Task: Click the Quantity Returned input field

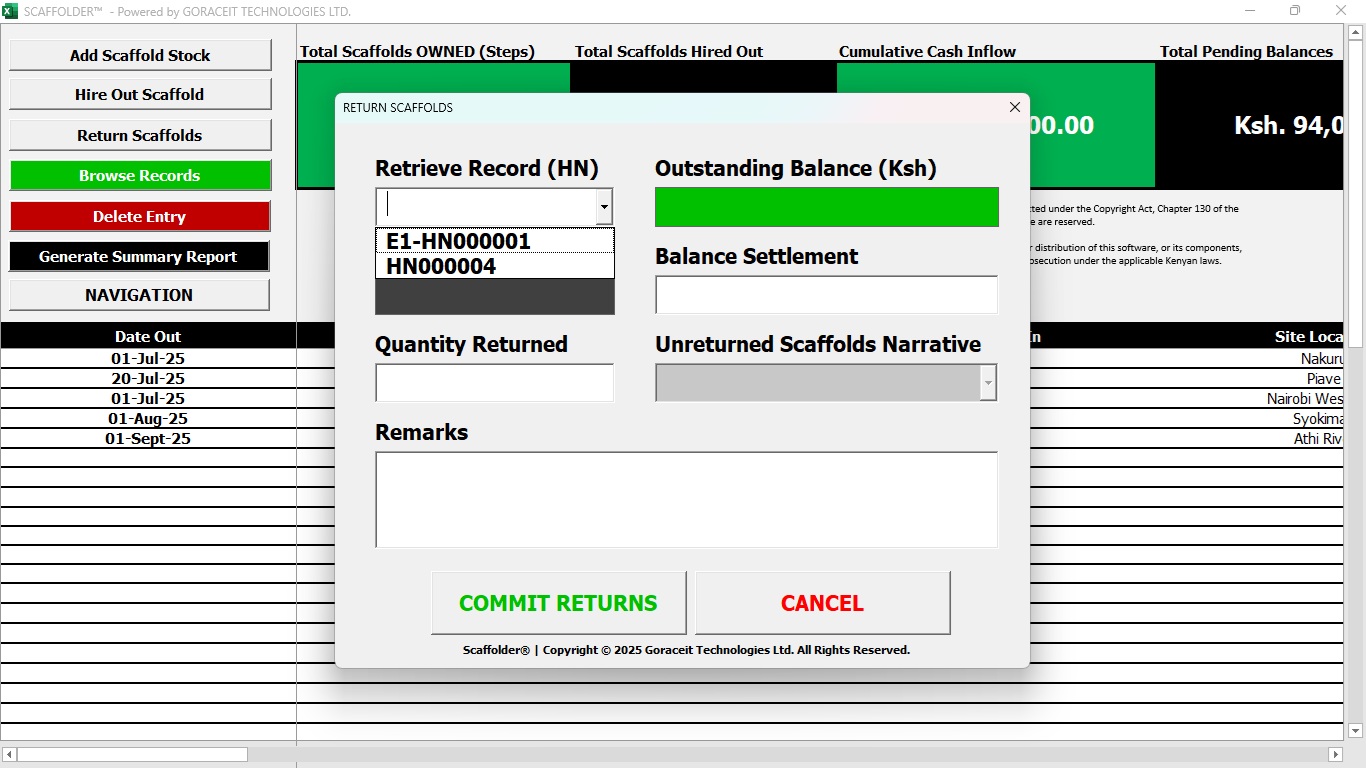Action: coord(494,383)
